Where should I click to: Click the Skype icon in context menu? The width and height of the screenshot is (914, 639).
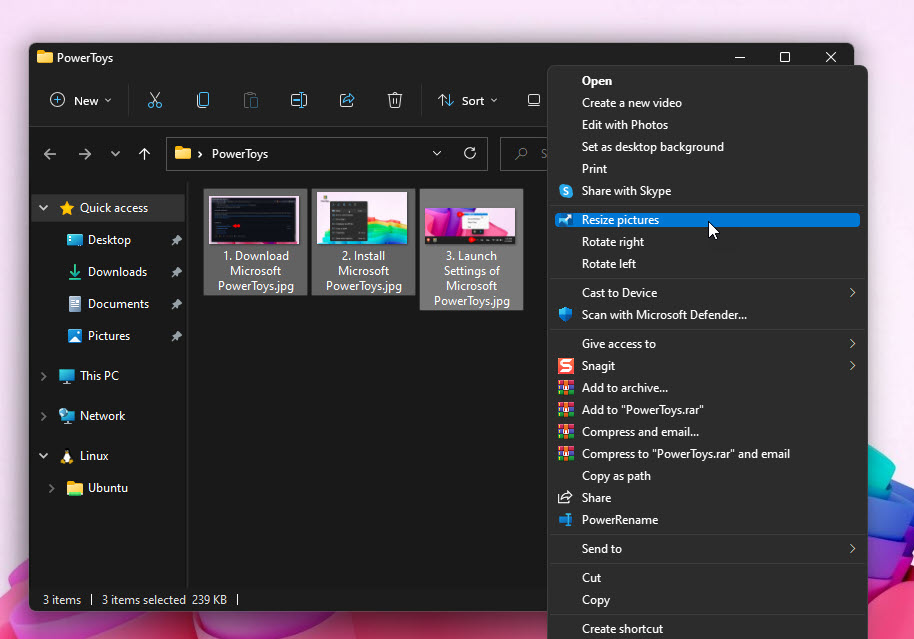[565, 191]
